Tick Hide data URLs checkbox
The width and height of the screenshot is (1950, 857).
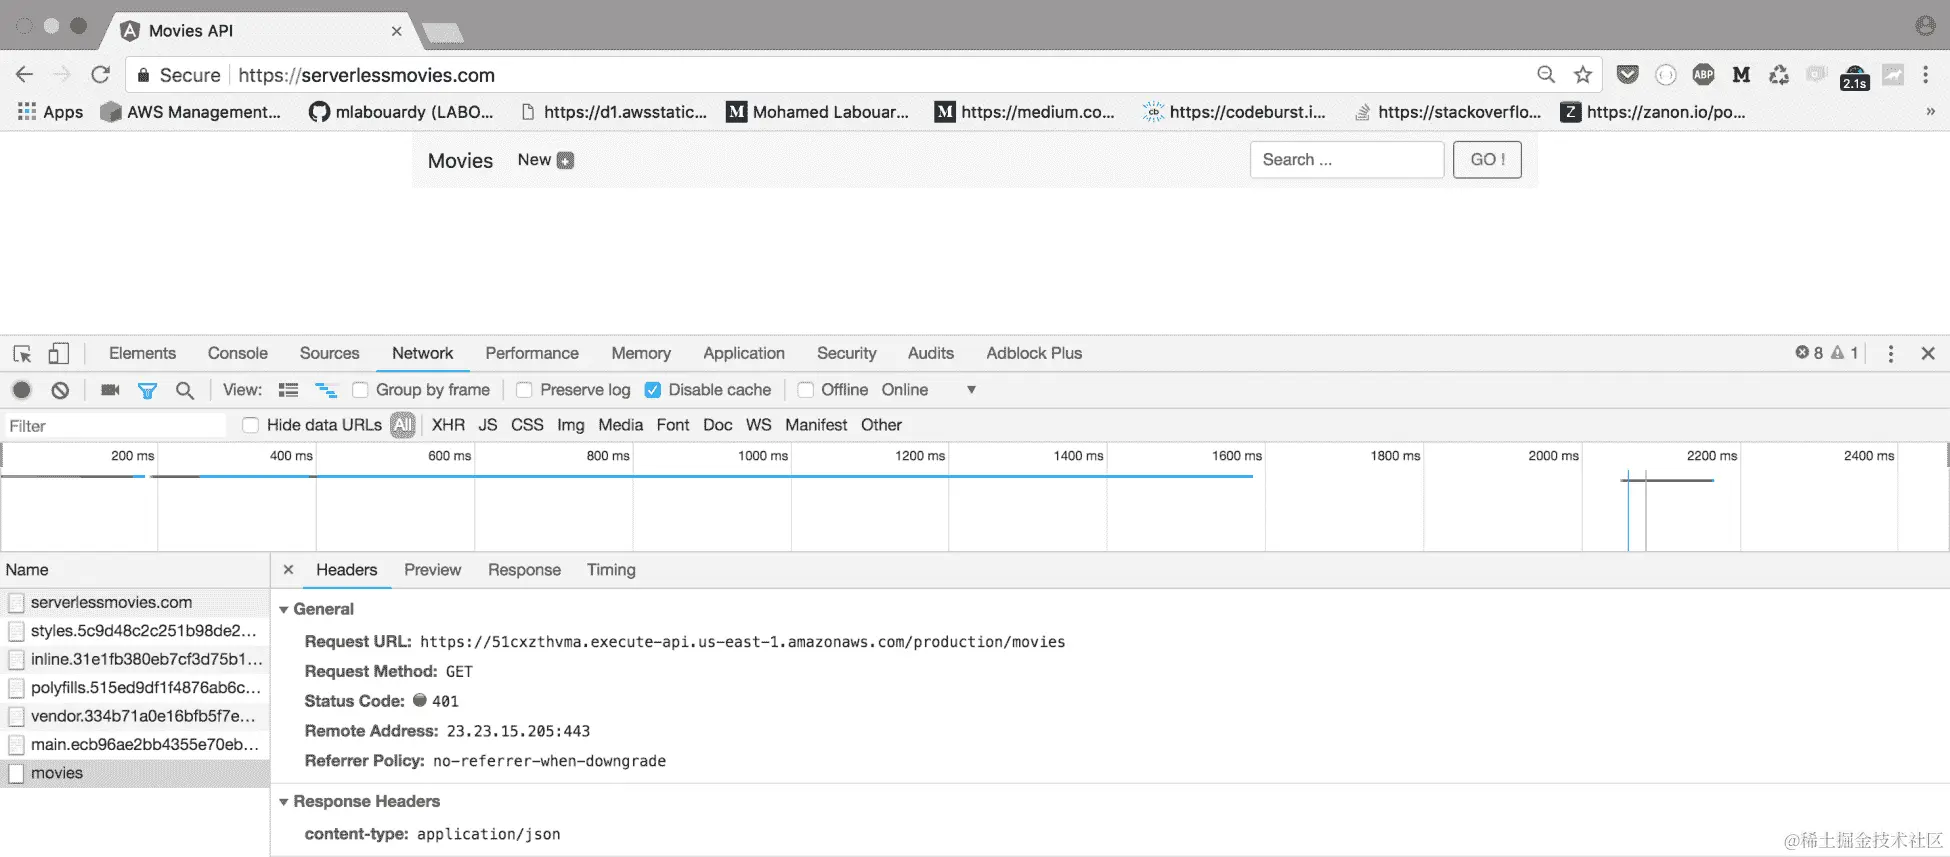[x=251, y=425]
